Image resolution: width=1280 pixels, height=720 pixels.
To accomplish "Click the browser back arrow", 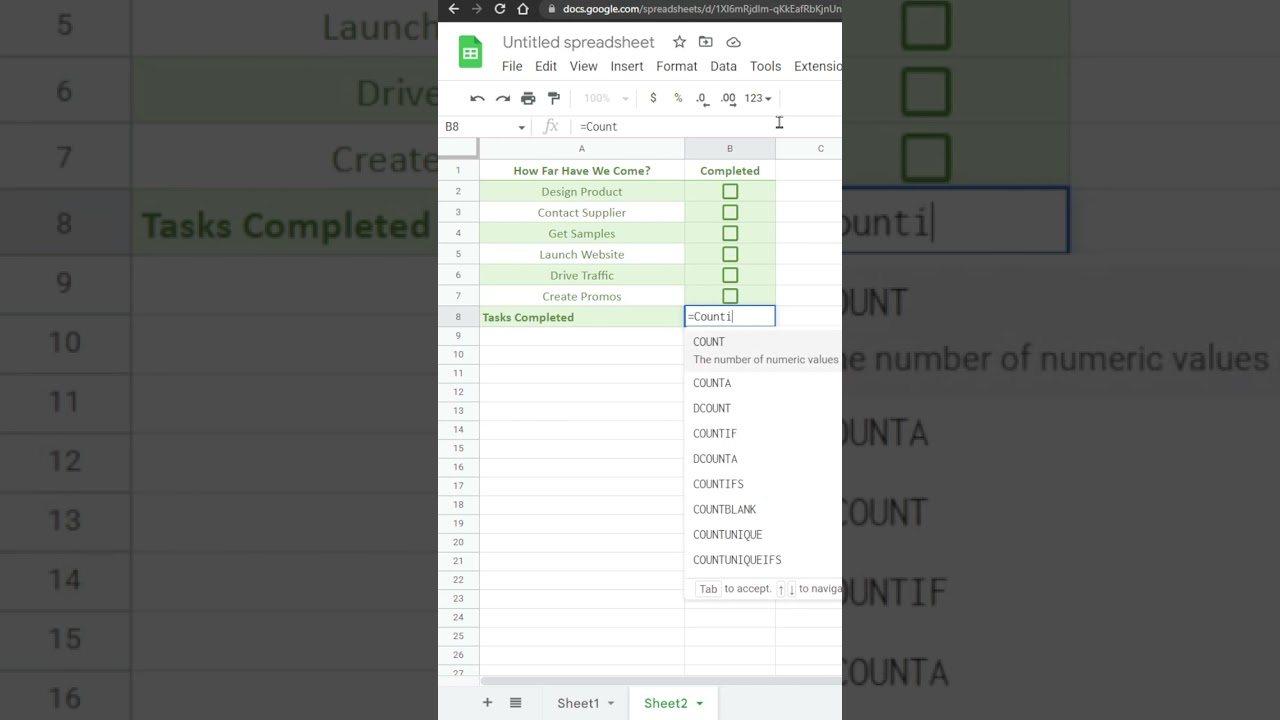I will (453, 9).
